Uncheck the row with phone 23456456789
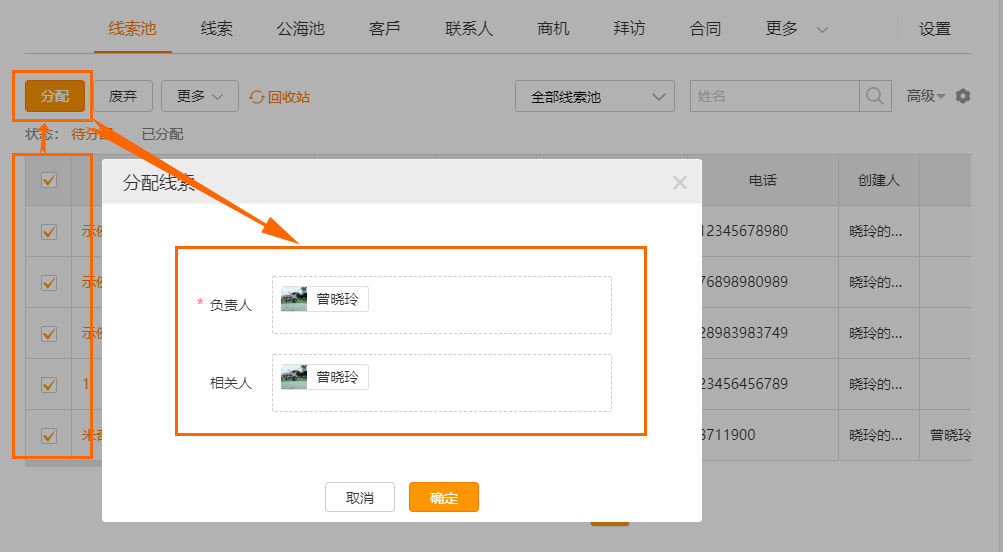This screenshot has width=1003, height=552. pyautogui.click(x=49, y=384)
